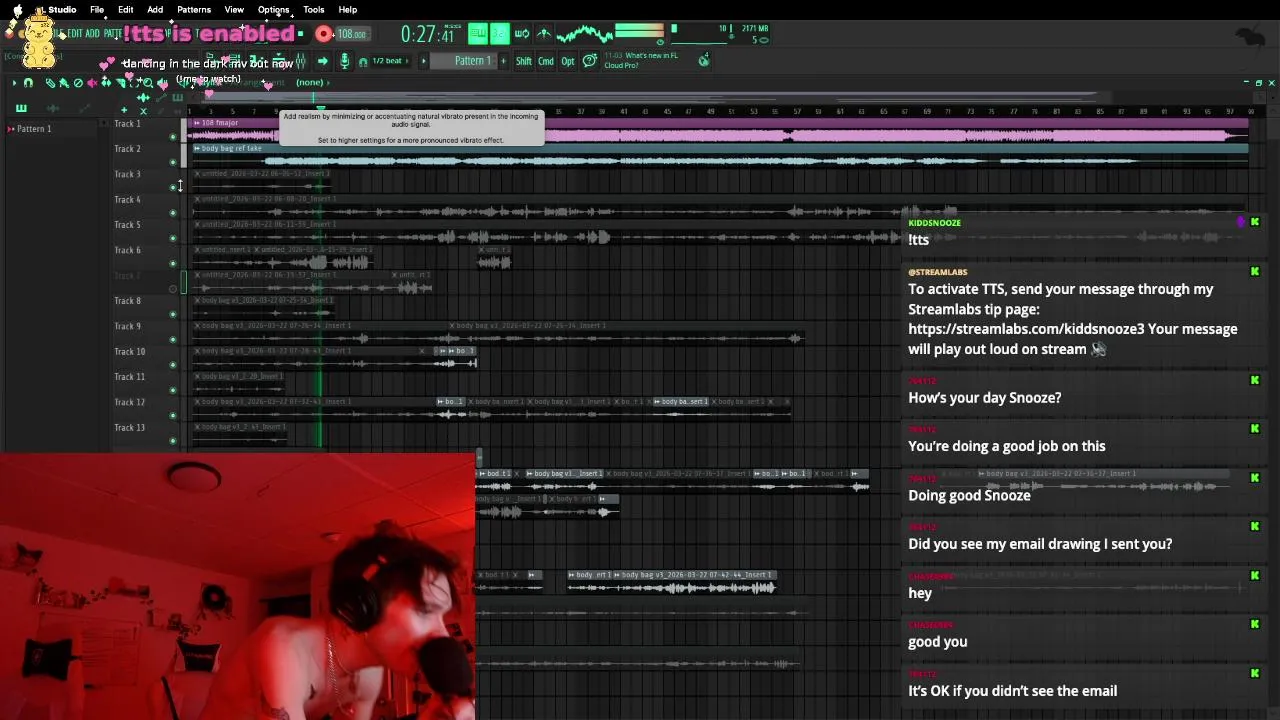Image resolution: width=1280 pixels, height=720 pixels.
Task: Open the body bag ref take clip menu
Action: (197, 148)
